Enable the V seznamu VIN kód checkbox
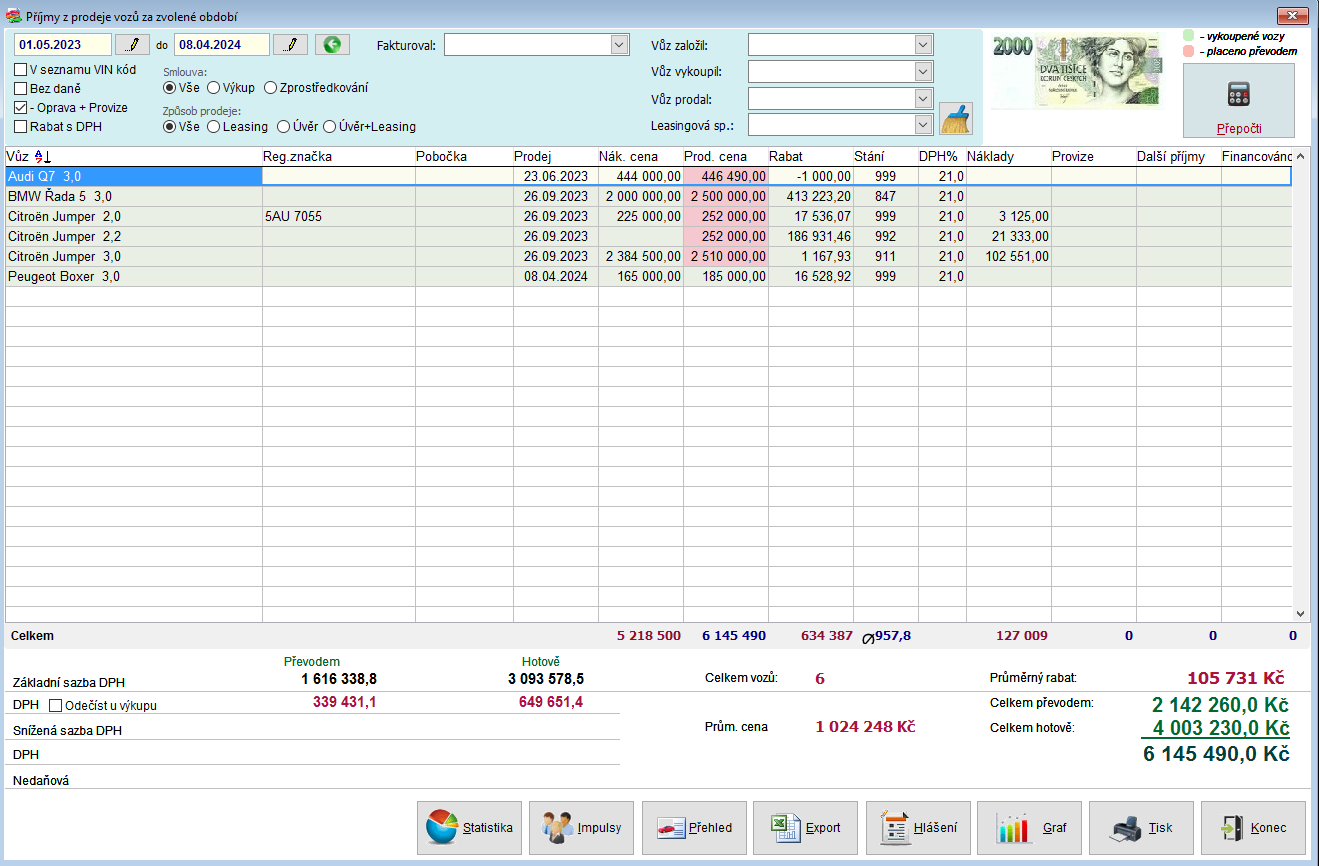This screenshot has width=1319, height=866. point(21,70)
